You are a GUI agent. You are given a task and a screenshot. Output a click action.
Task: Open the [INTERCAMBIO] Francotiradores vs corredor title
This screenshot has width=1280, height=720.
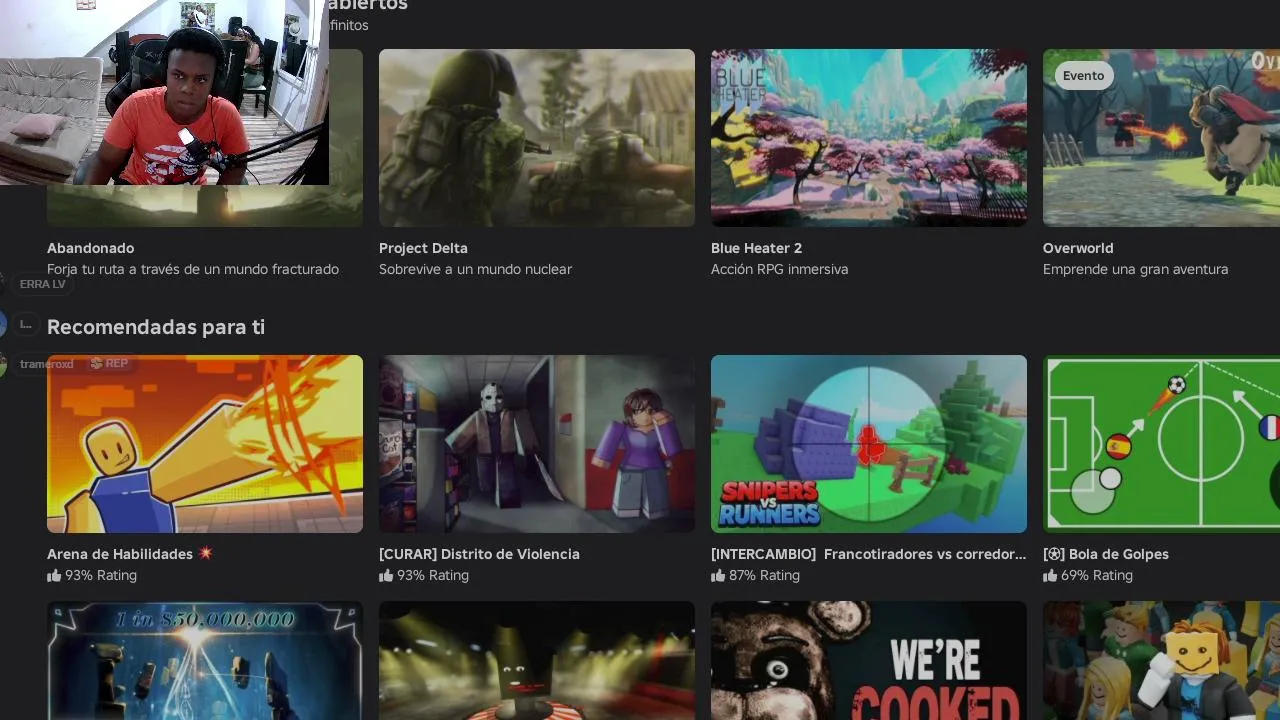coord(869,554)
